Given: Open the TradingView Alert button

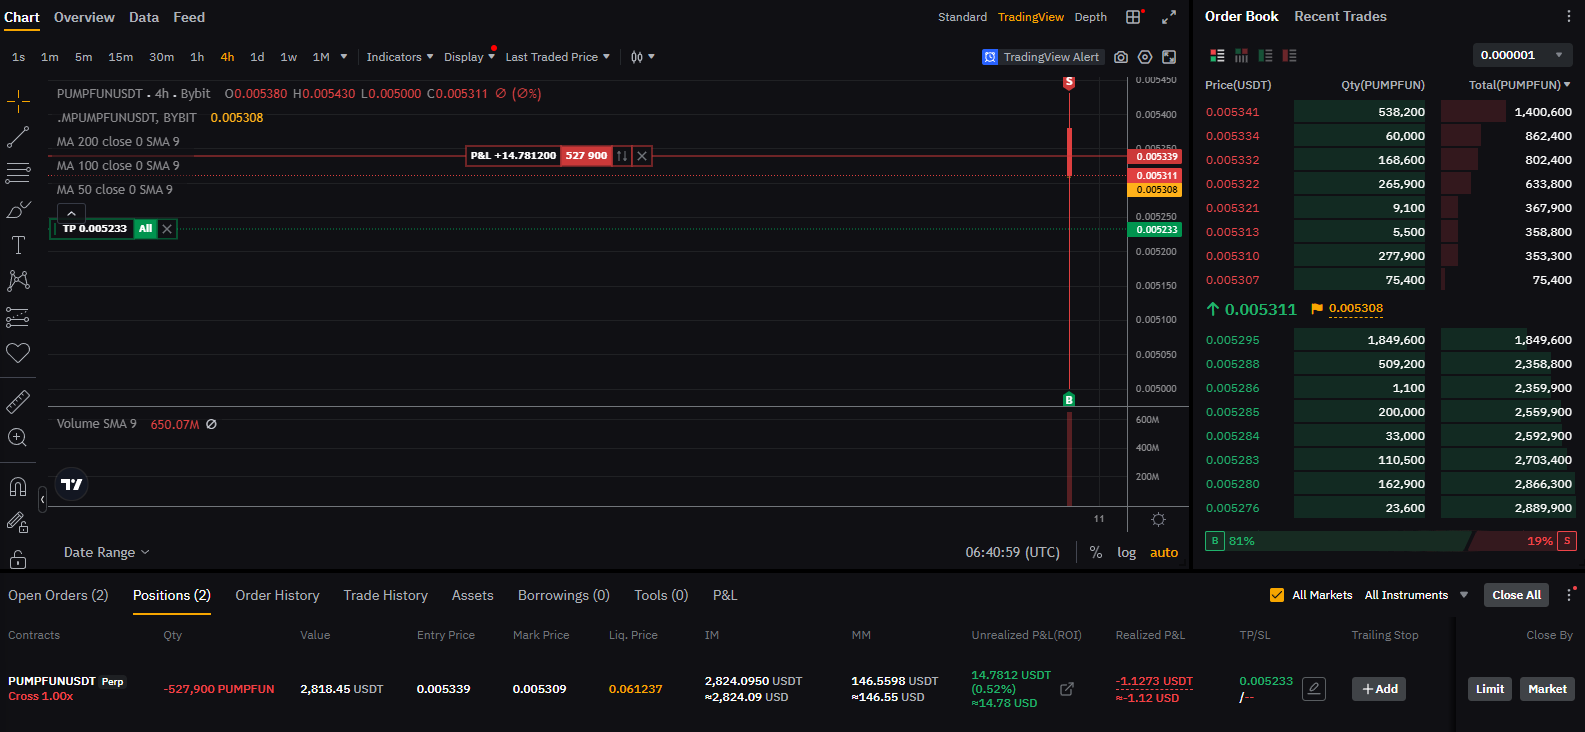Looking at the screenshot, I should coord(1042,57).
